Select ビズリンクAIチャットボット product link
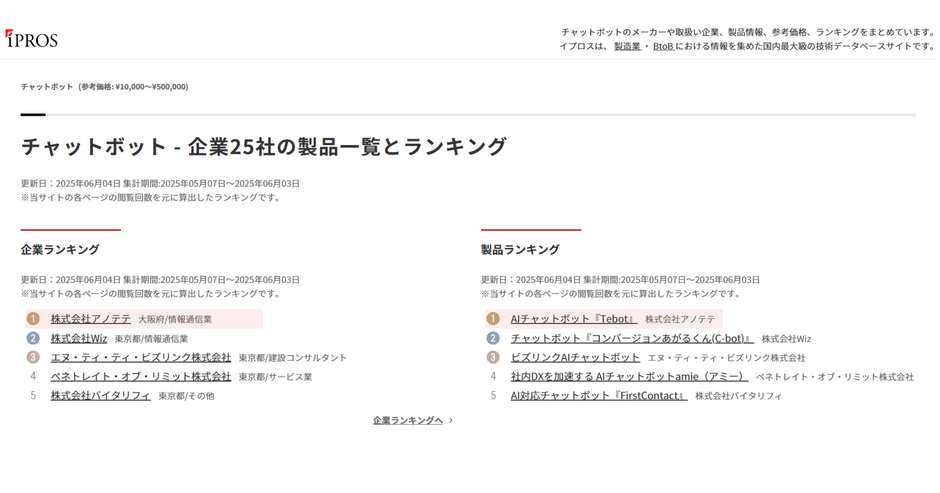The image size is (940, 493). 575,357
